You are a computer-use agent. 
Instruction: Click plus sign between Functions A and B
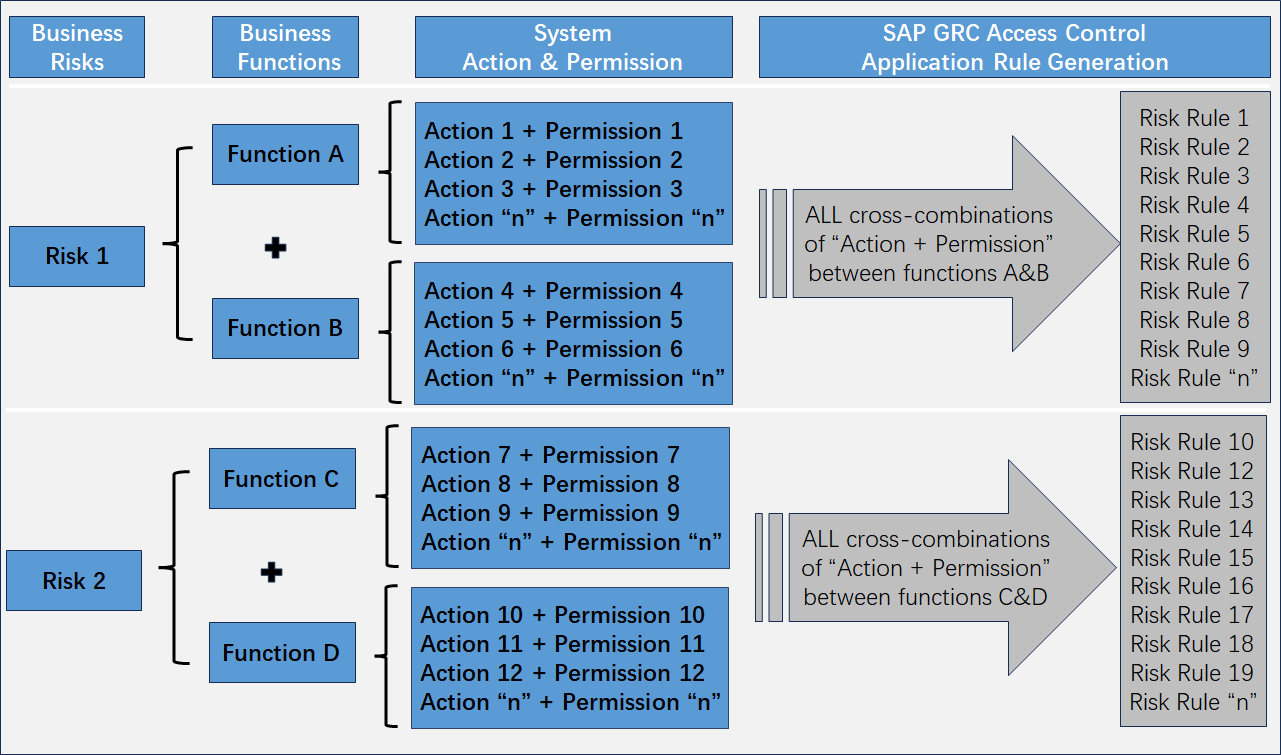pyautogui.click(x=275, y=248)
